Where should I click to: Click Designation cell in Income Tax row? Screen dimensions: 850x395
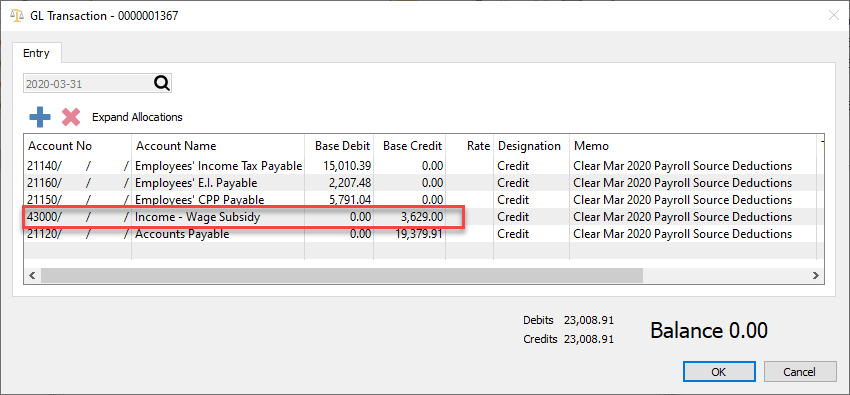pyautogui.click(x=531, y=166)
